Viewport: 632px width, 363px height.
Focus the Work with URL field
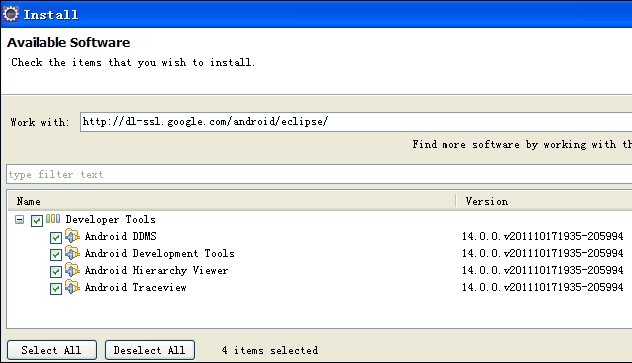(x=356, y=122)
